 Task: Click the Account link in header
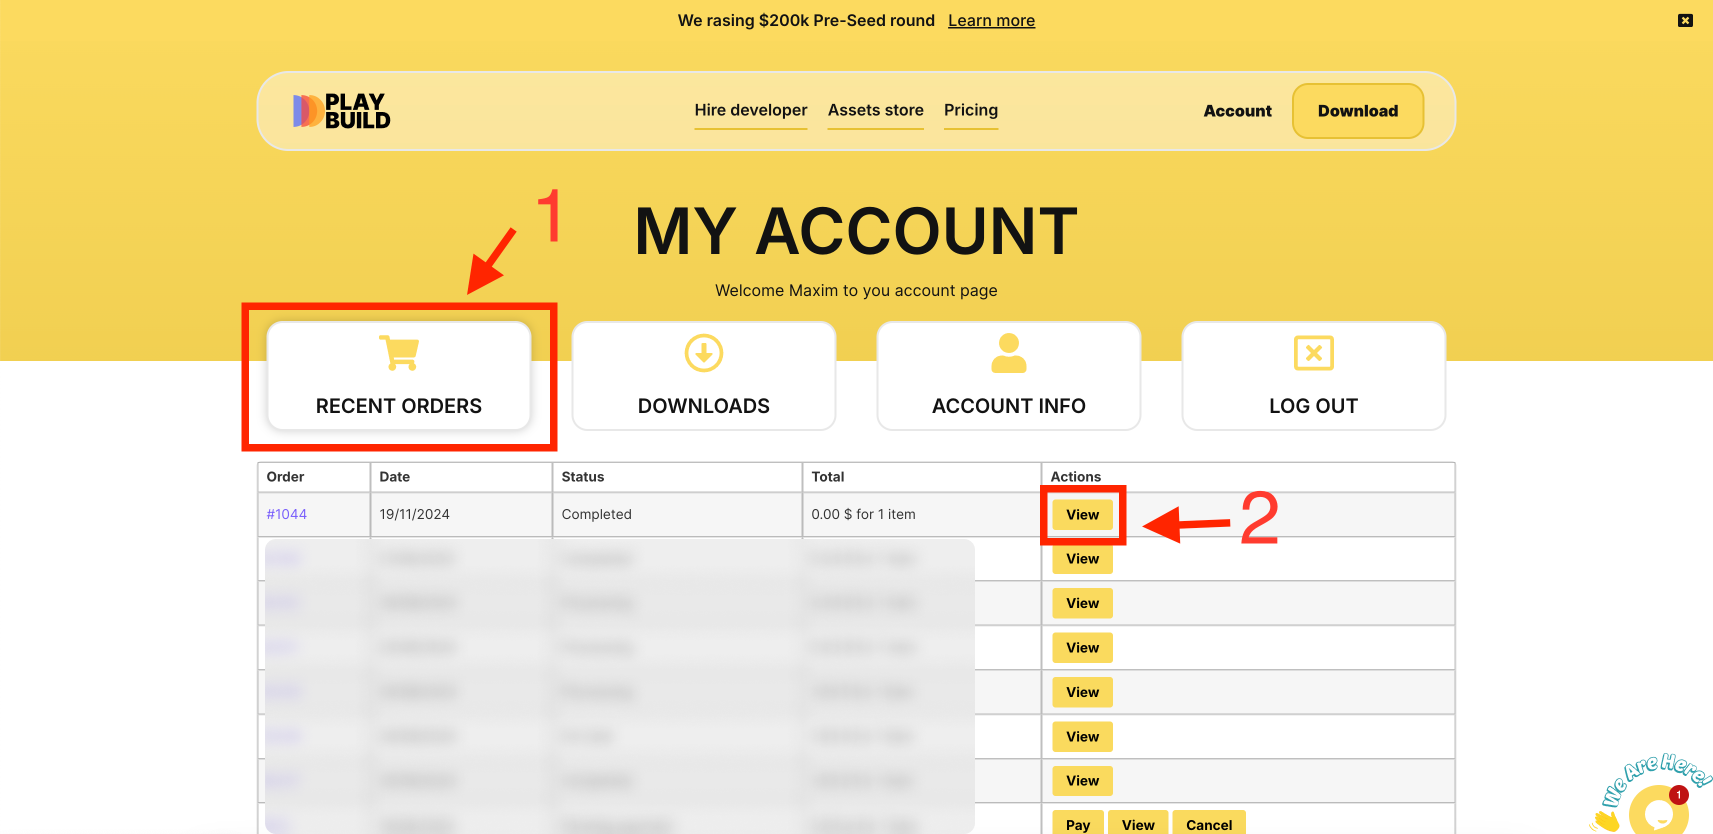[x=1237, y=111]
